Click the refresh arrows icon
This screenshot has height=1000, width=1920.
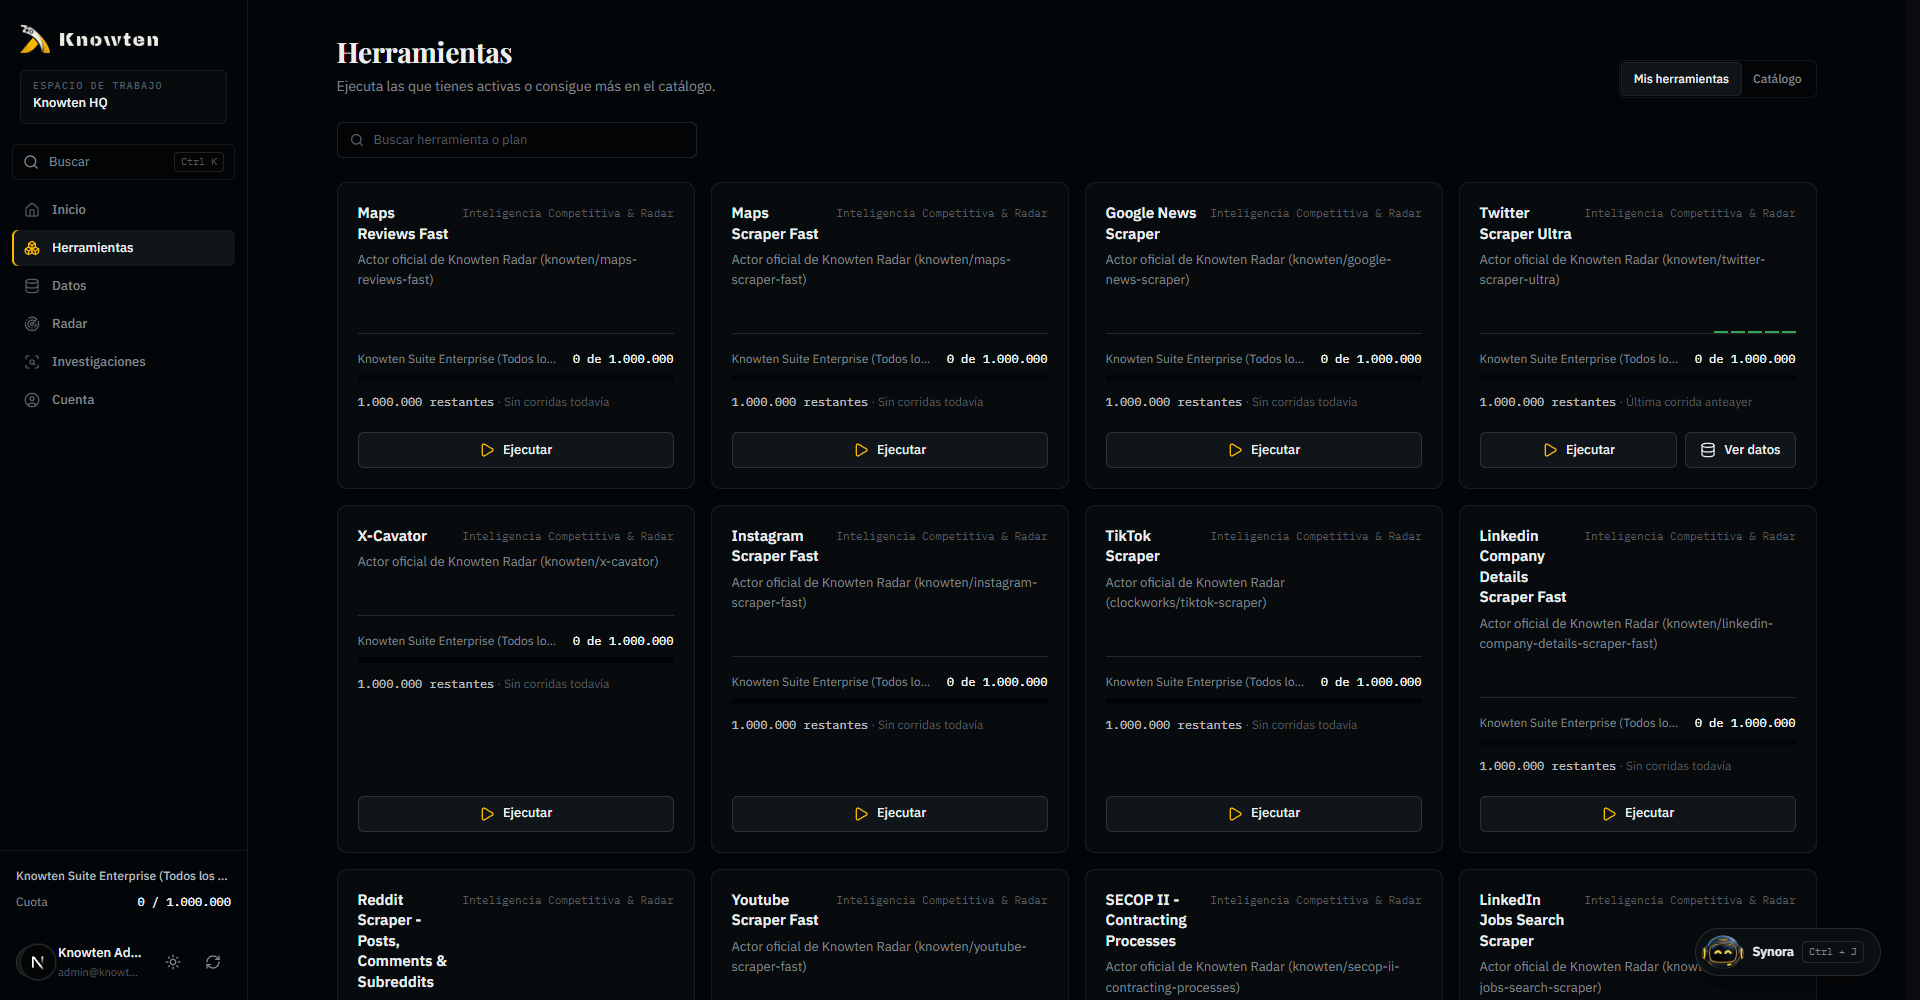coord(213,962)
